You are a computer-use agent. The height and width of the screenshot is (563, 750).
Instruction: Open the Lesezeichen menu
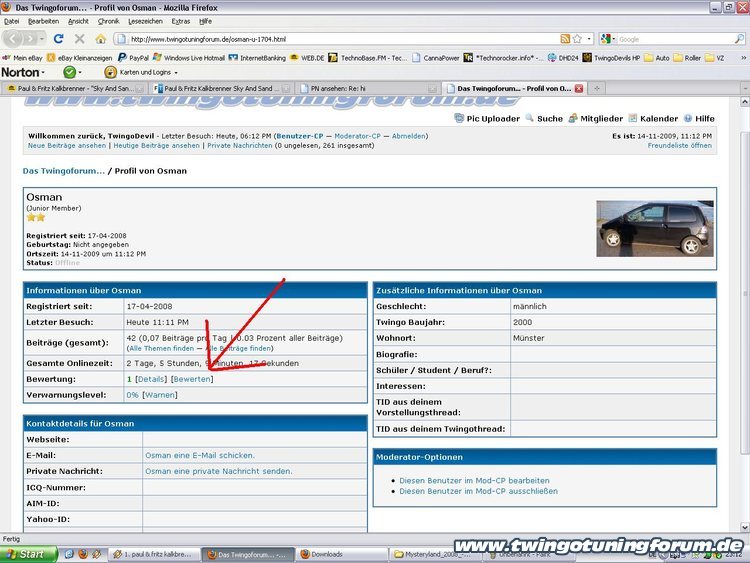[x=145, y=21]
